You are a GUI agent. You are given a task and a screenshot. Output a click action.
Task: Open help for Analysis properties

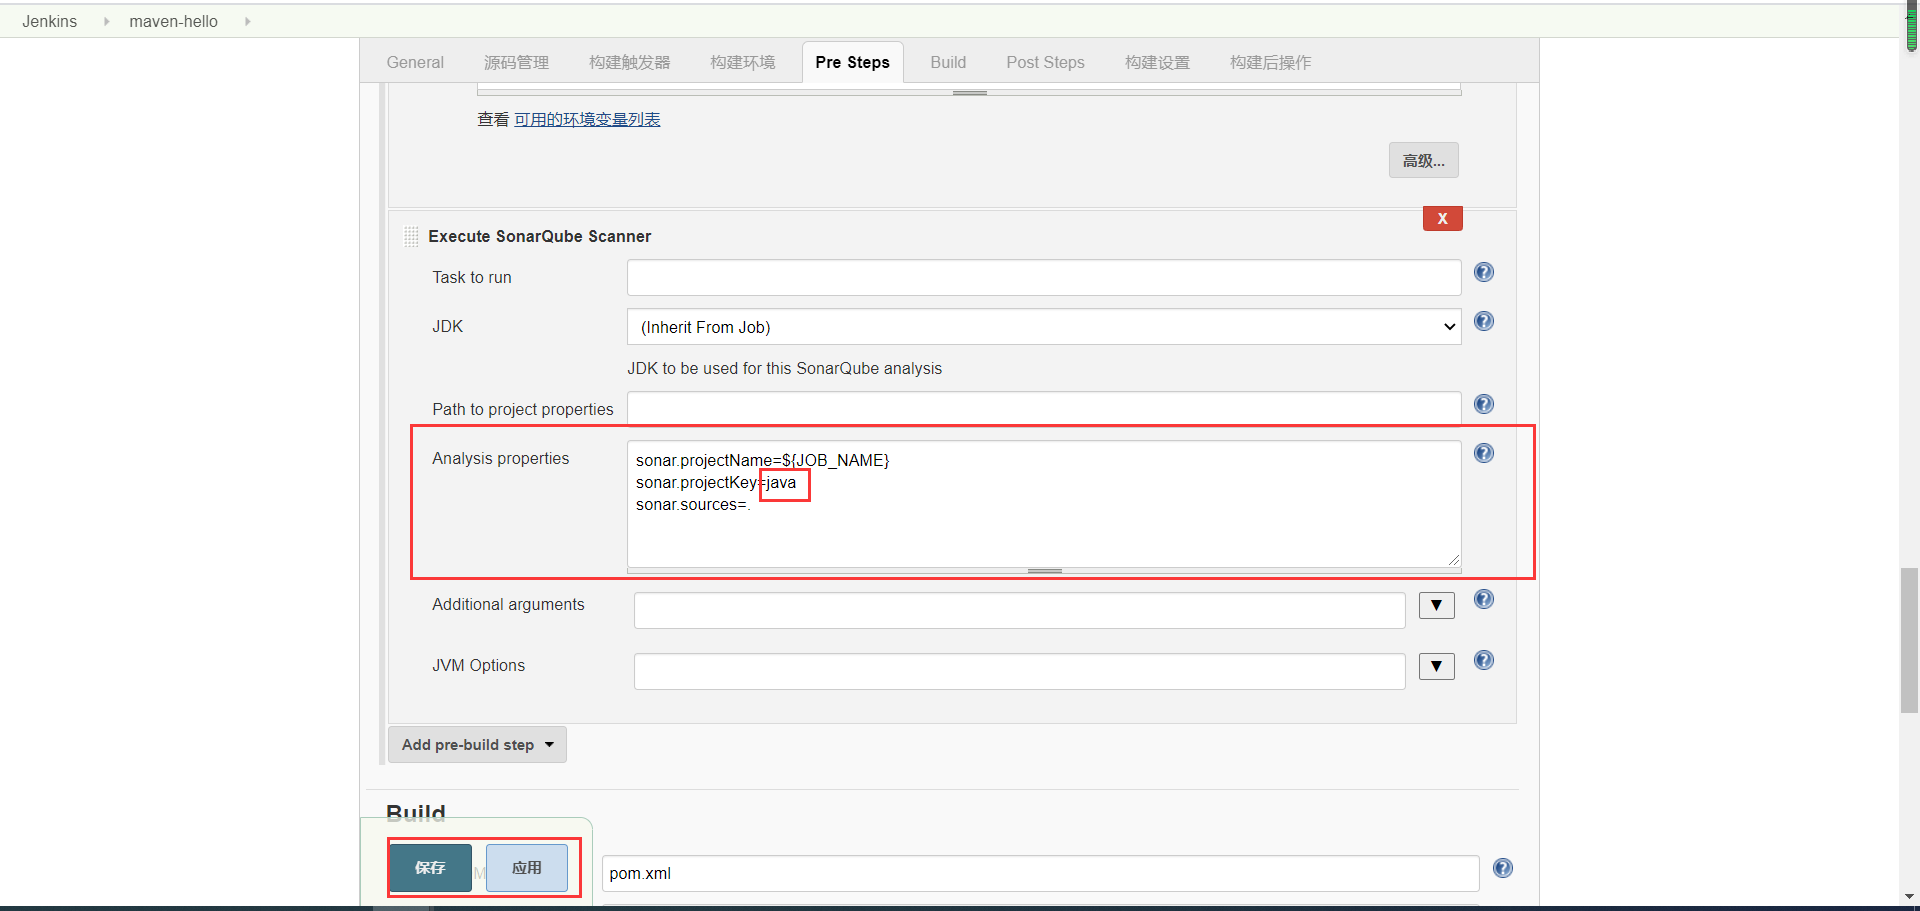click(1484, 453)
